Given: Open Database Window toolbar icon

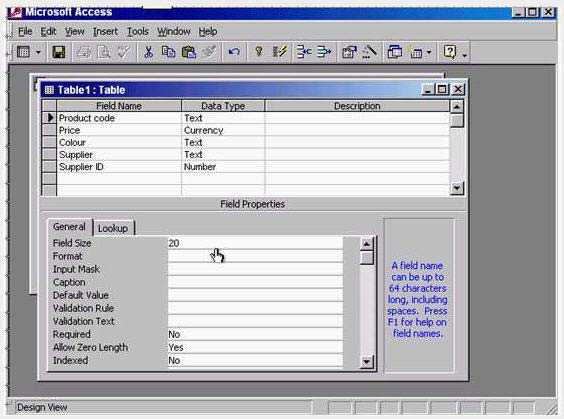Looking at the screenshot, I should coord(395,53).
